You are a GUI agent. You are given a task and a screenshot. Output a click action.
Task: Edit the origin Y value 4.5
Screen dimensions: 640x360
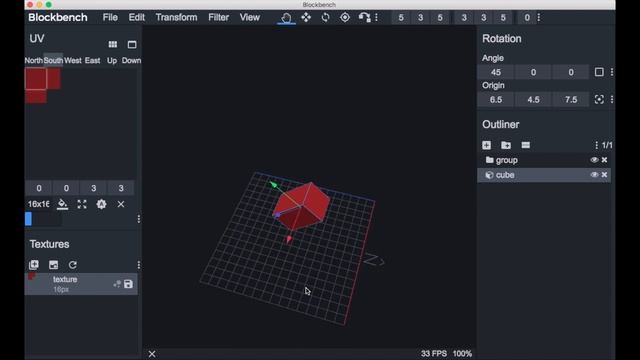533,100
